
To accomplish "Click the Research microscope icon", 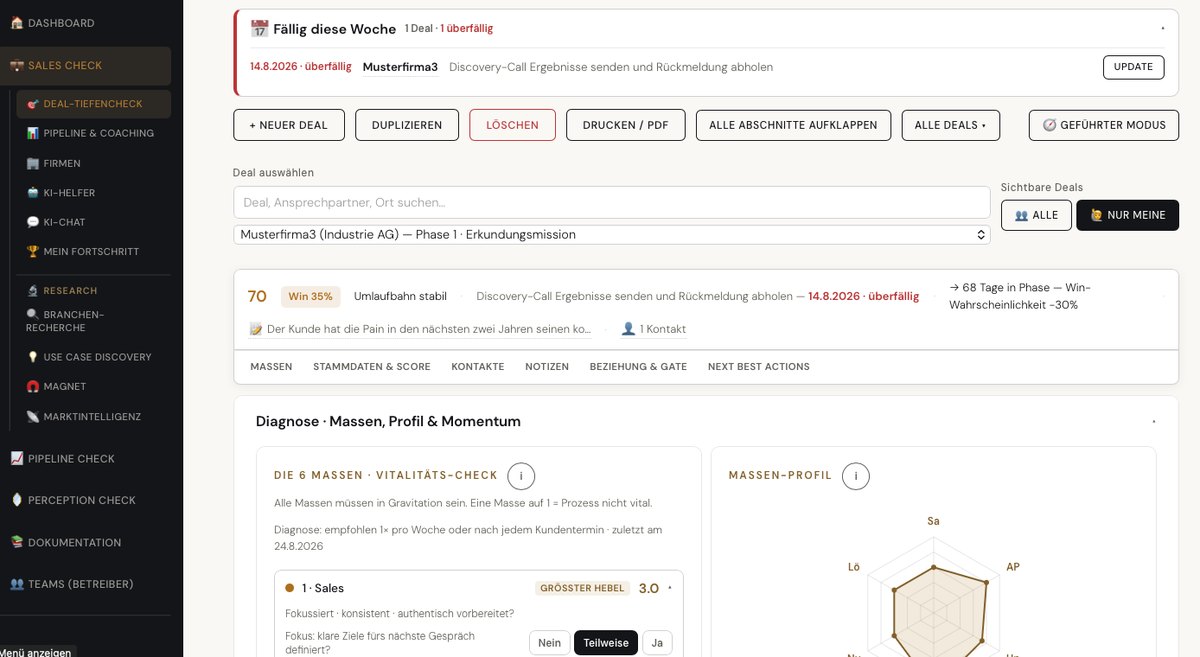I will (33, 291).
